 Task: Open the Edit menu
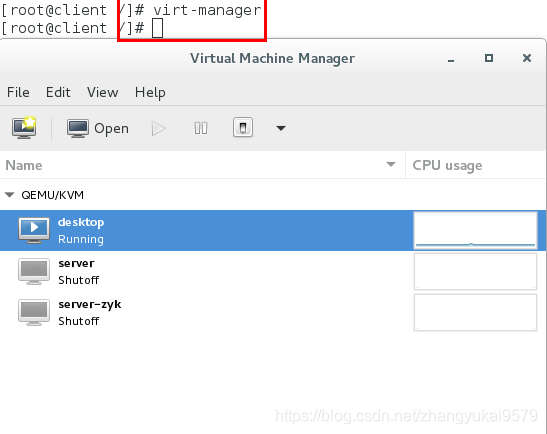(x=58, y=92)
